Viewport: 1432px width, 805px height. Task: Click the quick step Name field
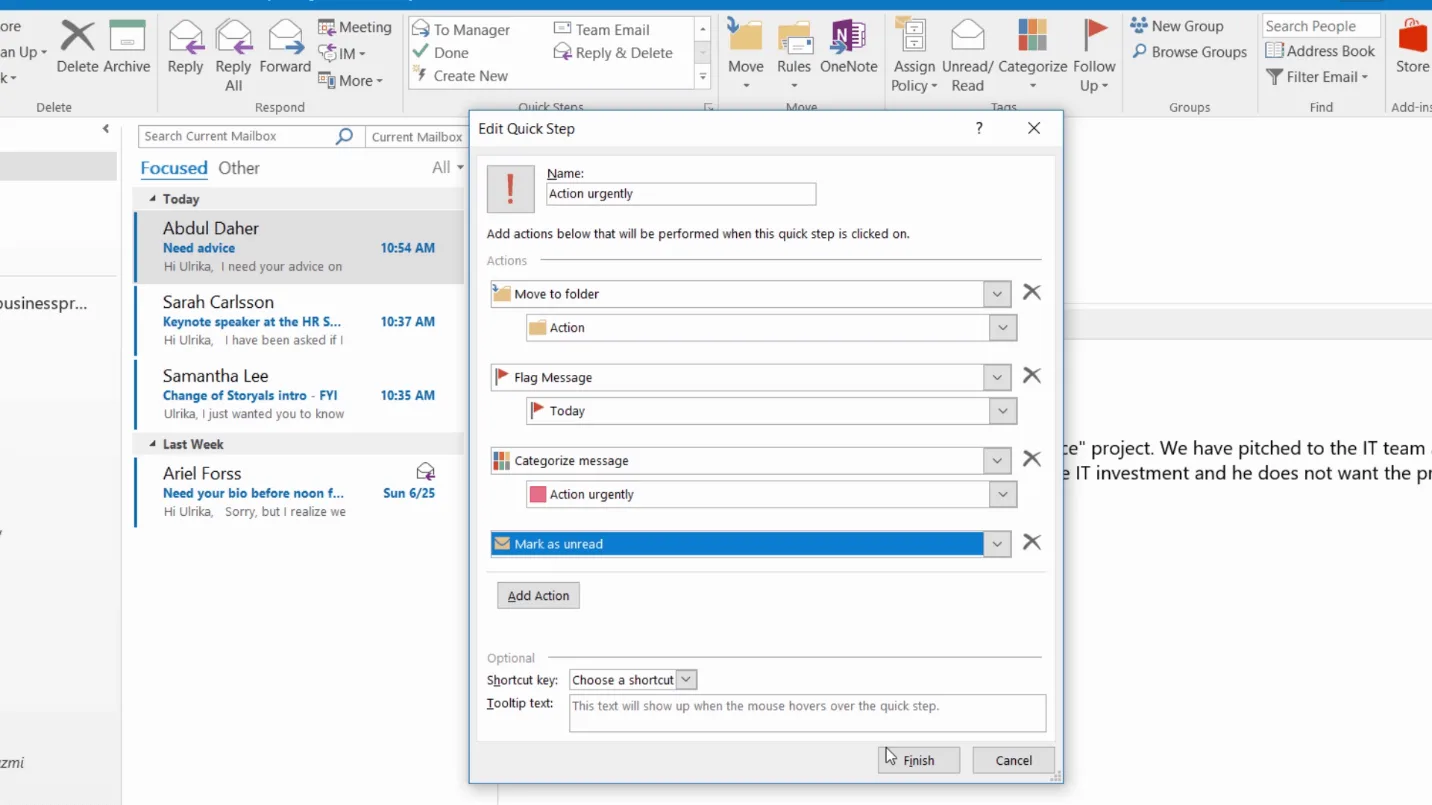(681, 194)
